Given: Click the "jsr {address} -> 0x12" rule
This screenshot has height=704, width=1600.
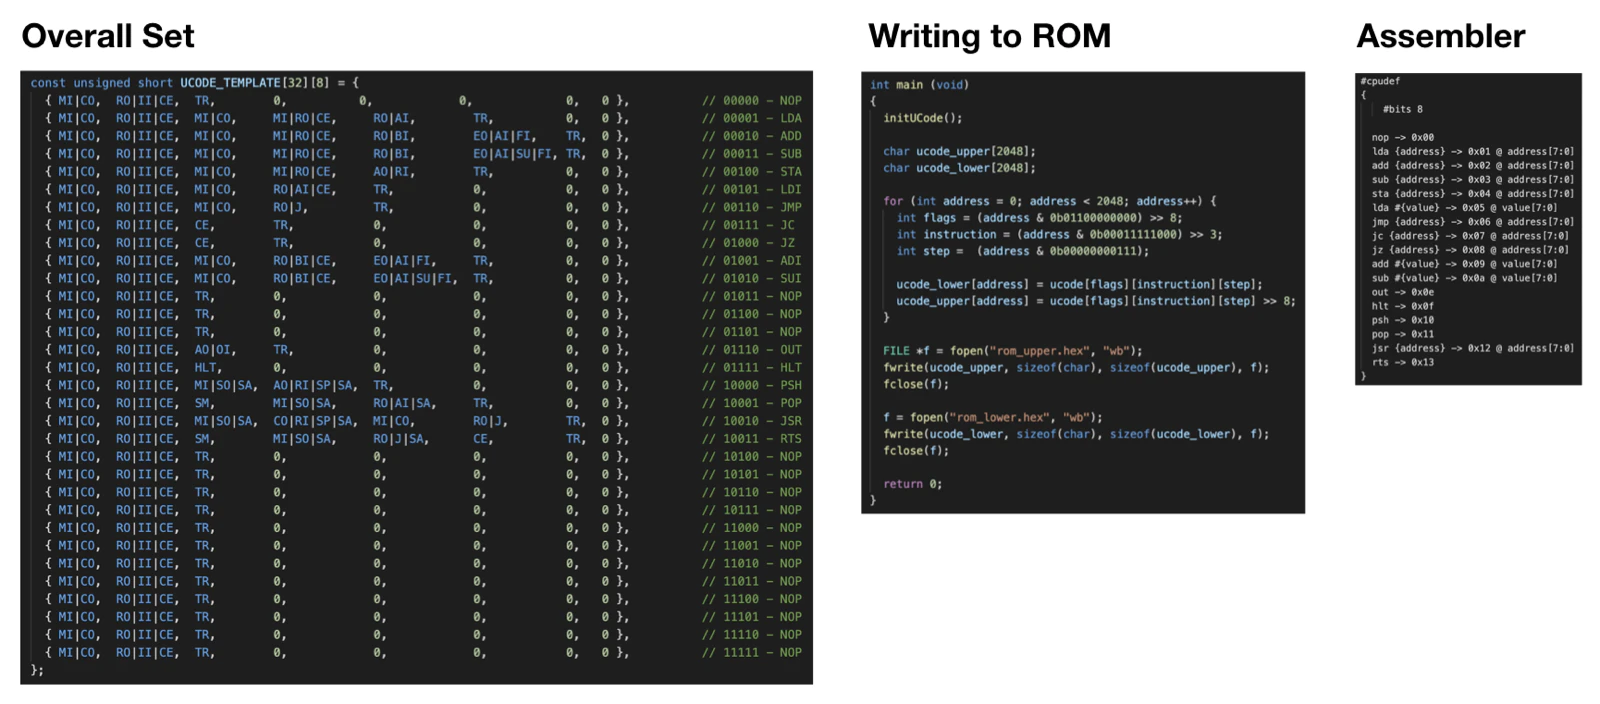Looking at the screenshot, I should pyautogui.click(x=1473, y=348).
